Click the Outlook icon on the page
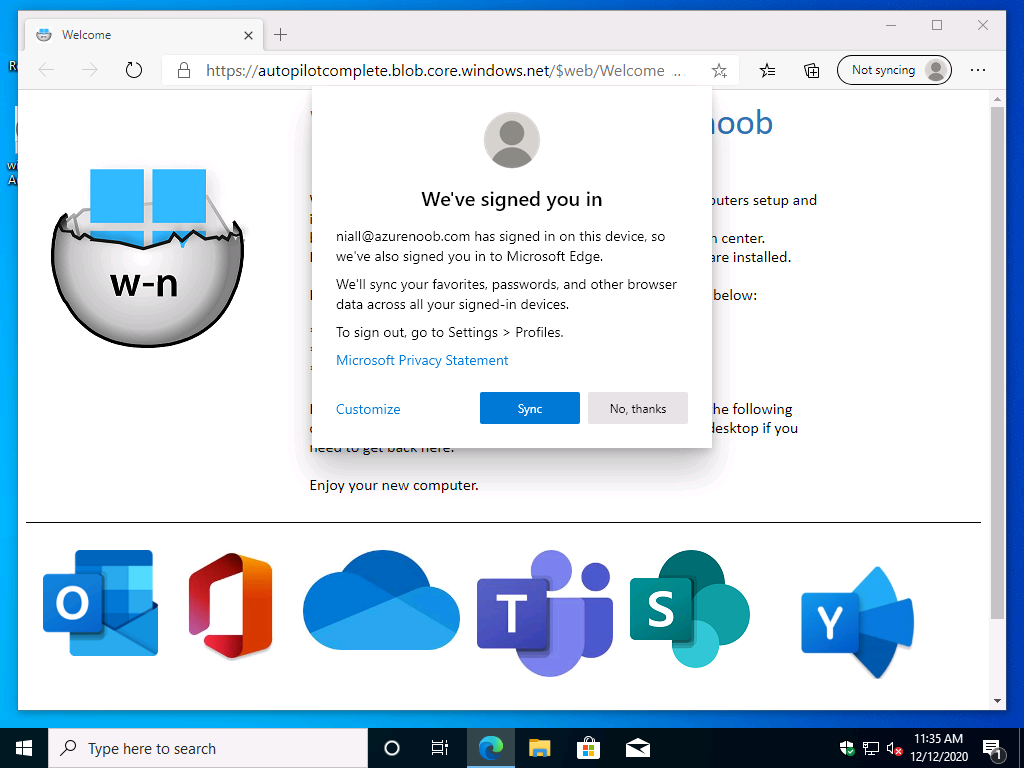This screenshot has height=768, width=1024. pyautogui.click(x=100, y=603)
